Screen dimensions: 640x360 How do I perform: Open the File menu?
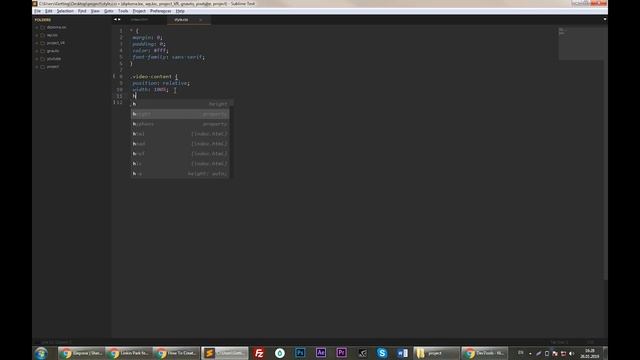pos(37,11)
